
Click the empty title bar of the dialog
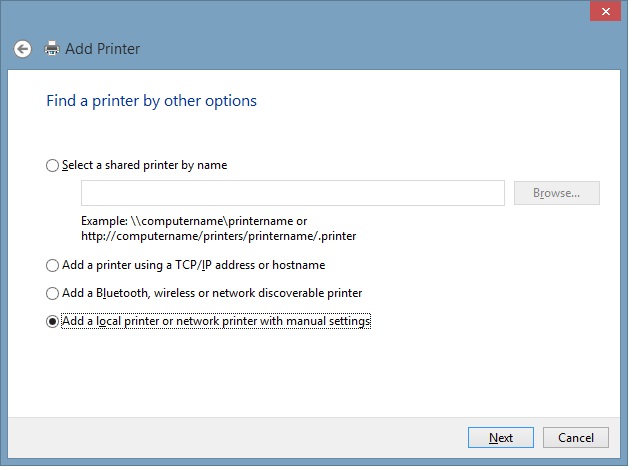[x=300, y=12]
